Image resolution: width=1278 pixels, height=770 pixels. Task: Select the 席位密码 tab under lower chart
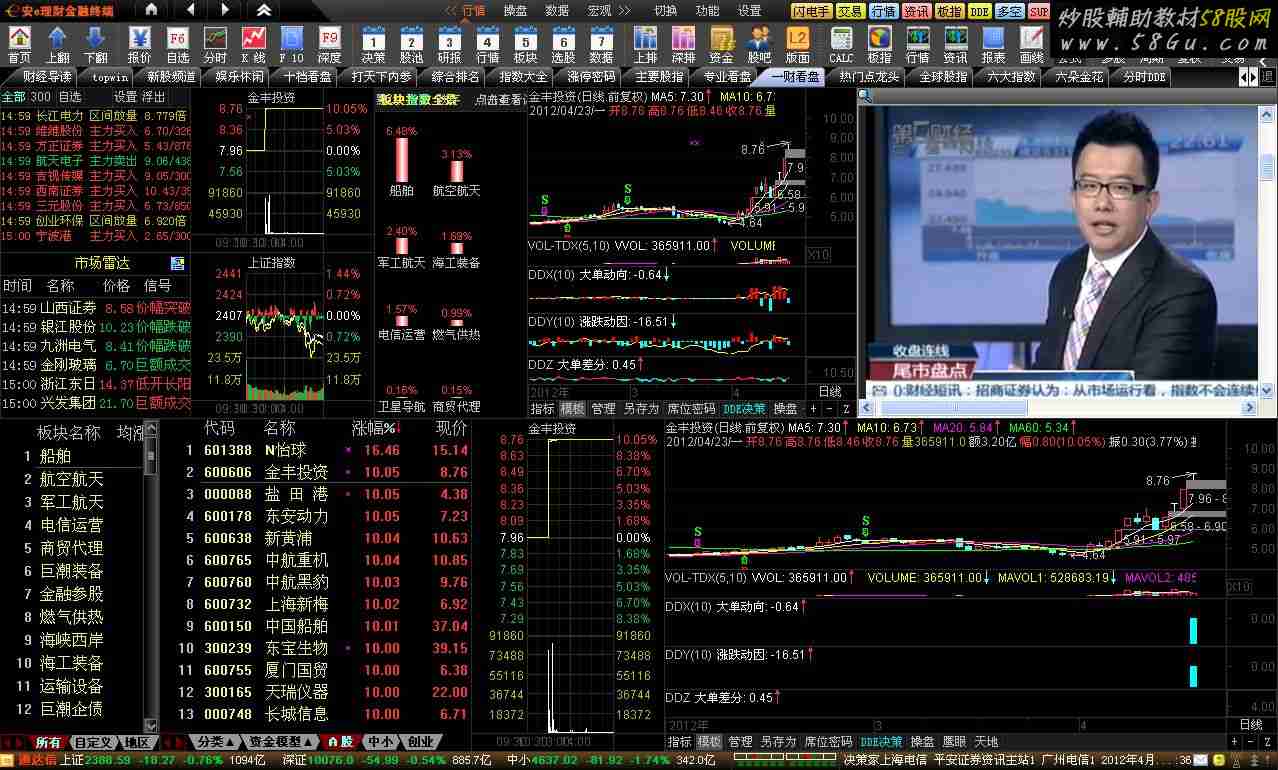coord(829,742)
